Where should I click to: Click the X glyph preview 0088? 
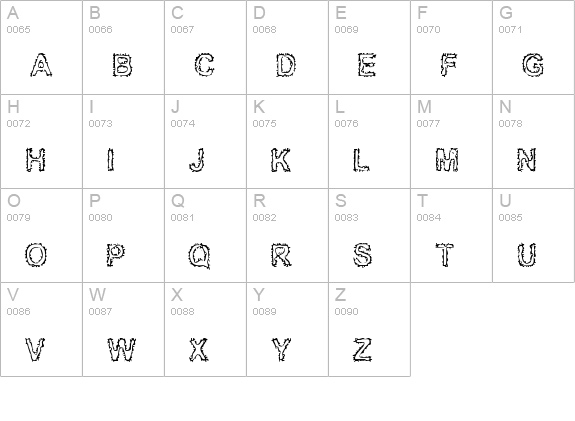click(x=199, y=349)
